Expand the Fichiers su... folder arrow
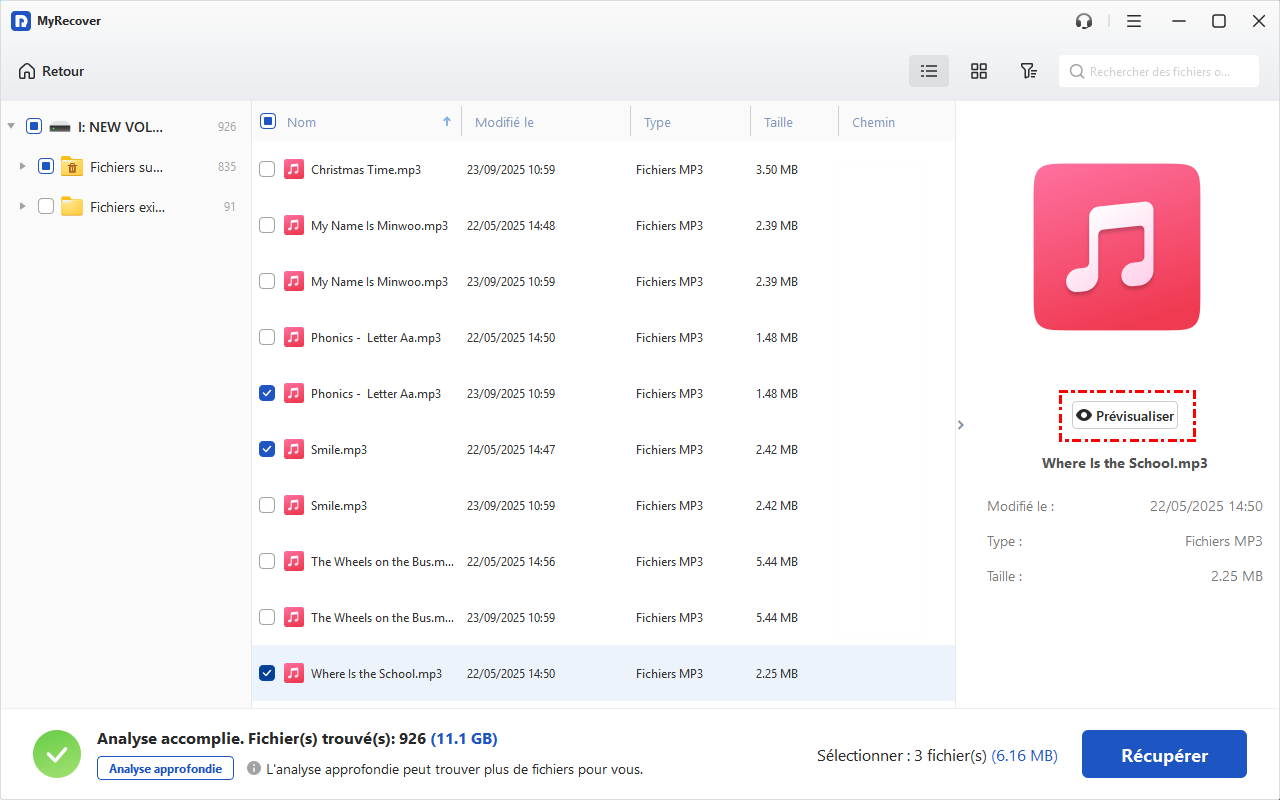The height and width of the screenshot is (800, 1280). point(23,167)
